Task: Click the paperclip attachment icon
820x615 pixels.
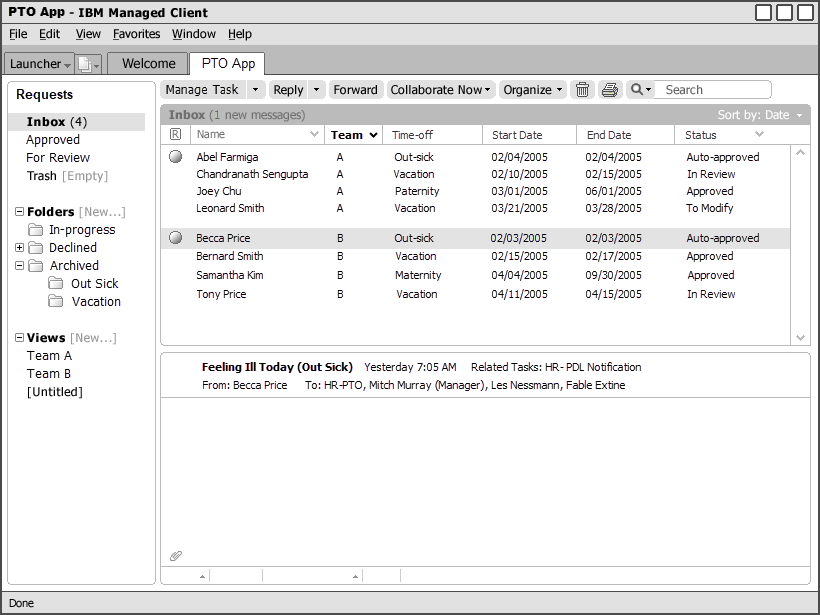Action: pyautogui.click(x=176, y=556)
